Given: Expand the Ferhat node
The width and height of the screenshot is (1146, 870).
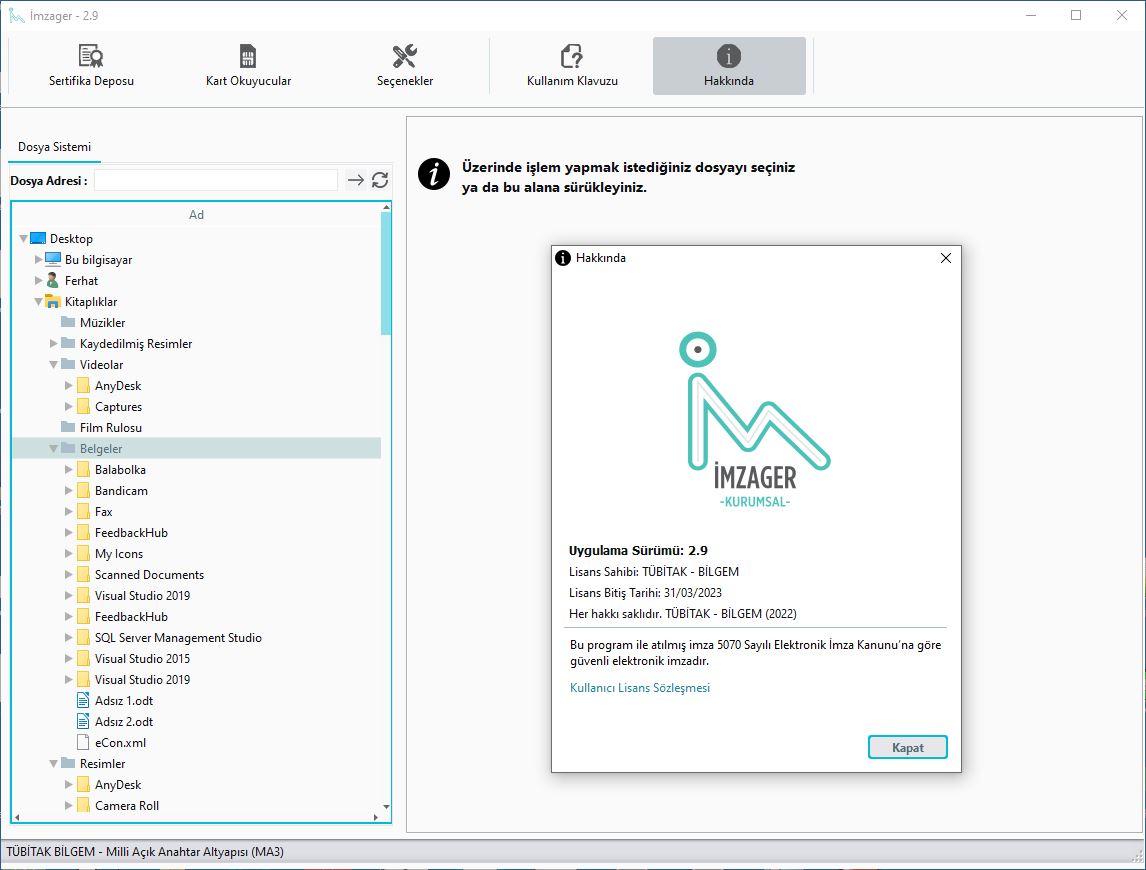Looking at the screenshot, I should [x=39, y=281].
